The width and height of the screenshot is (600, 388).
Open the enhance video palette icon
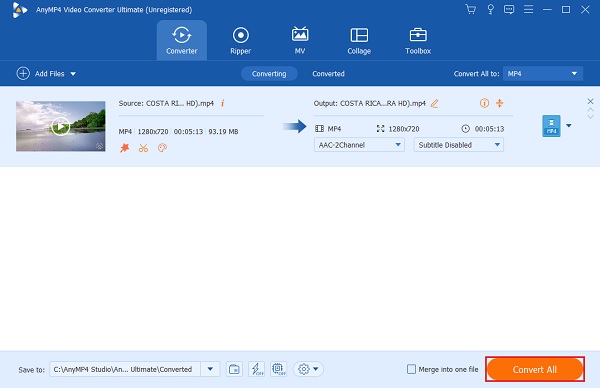coord(162,148)
